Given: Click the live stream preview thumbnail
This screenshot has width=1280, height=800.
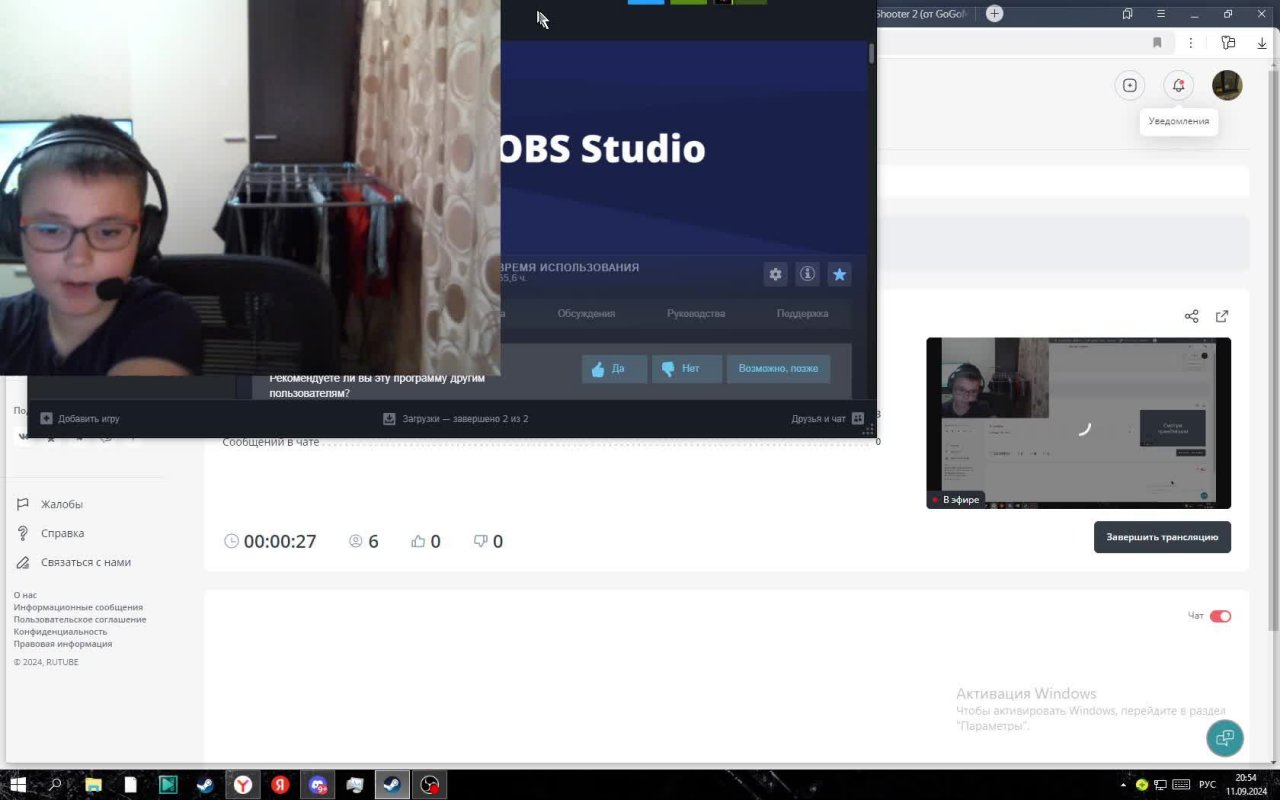Looking at the screenshot, I should tap(1078, 423).
